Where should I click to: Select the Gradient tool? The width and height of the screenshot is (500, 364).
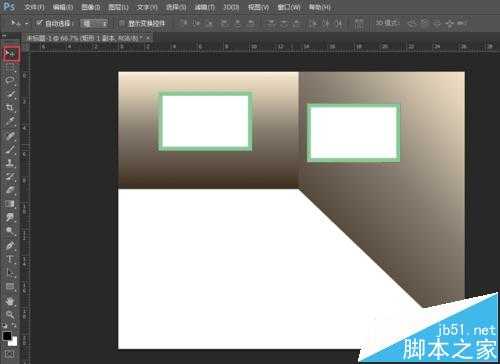10,204
